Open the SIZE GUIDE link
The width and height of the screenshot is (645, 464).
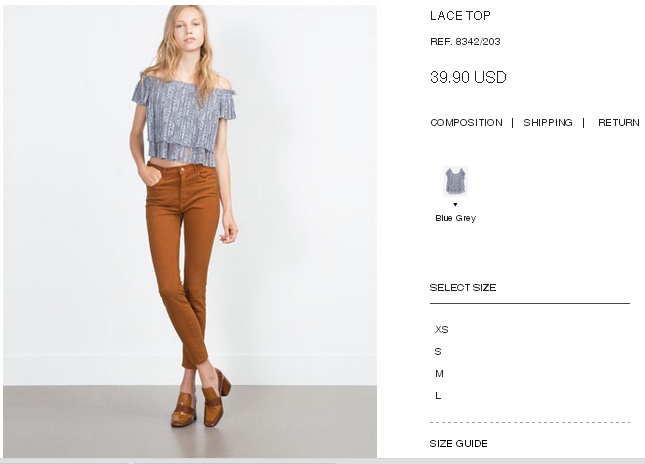pyautogui.click(x=459, y=443)
